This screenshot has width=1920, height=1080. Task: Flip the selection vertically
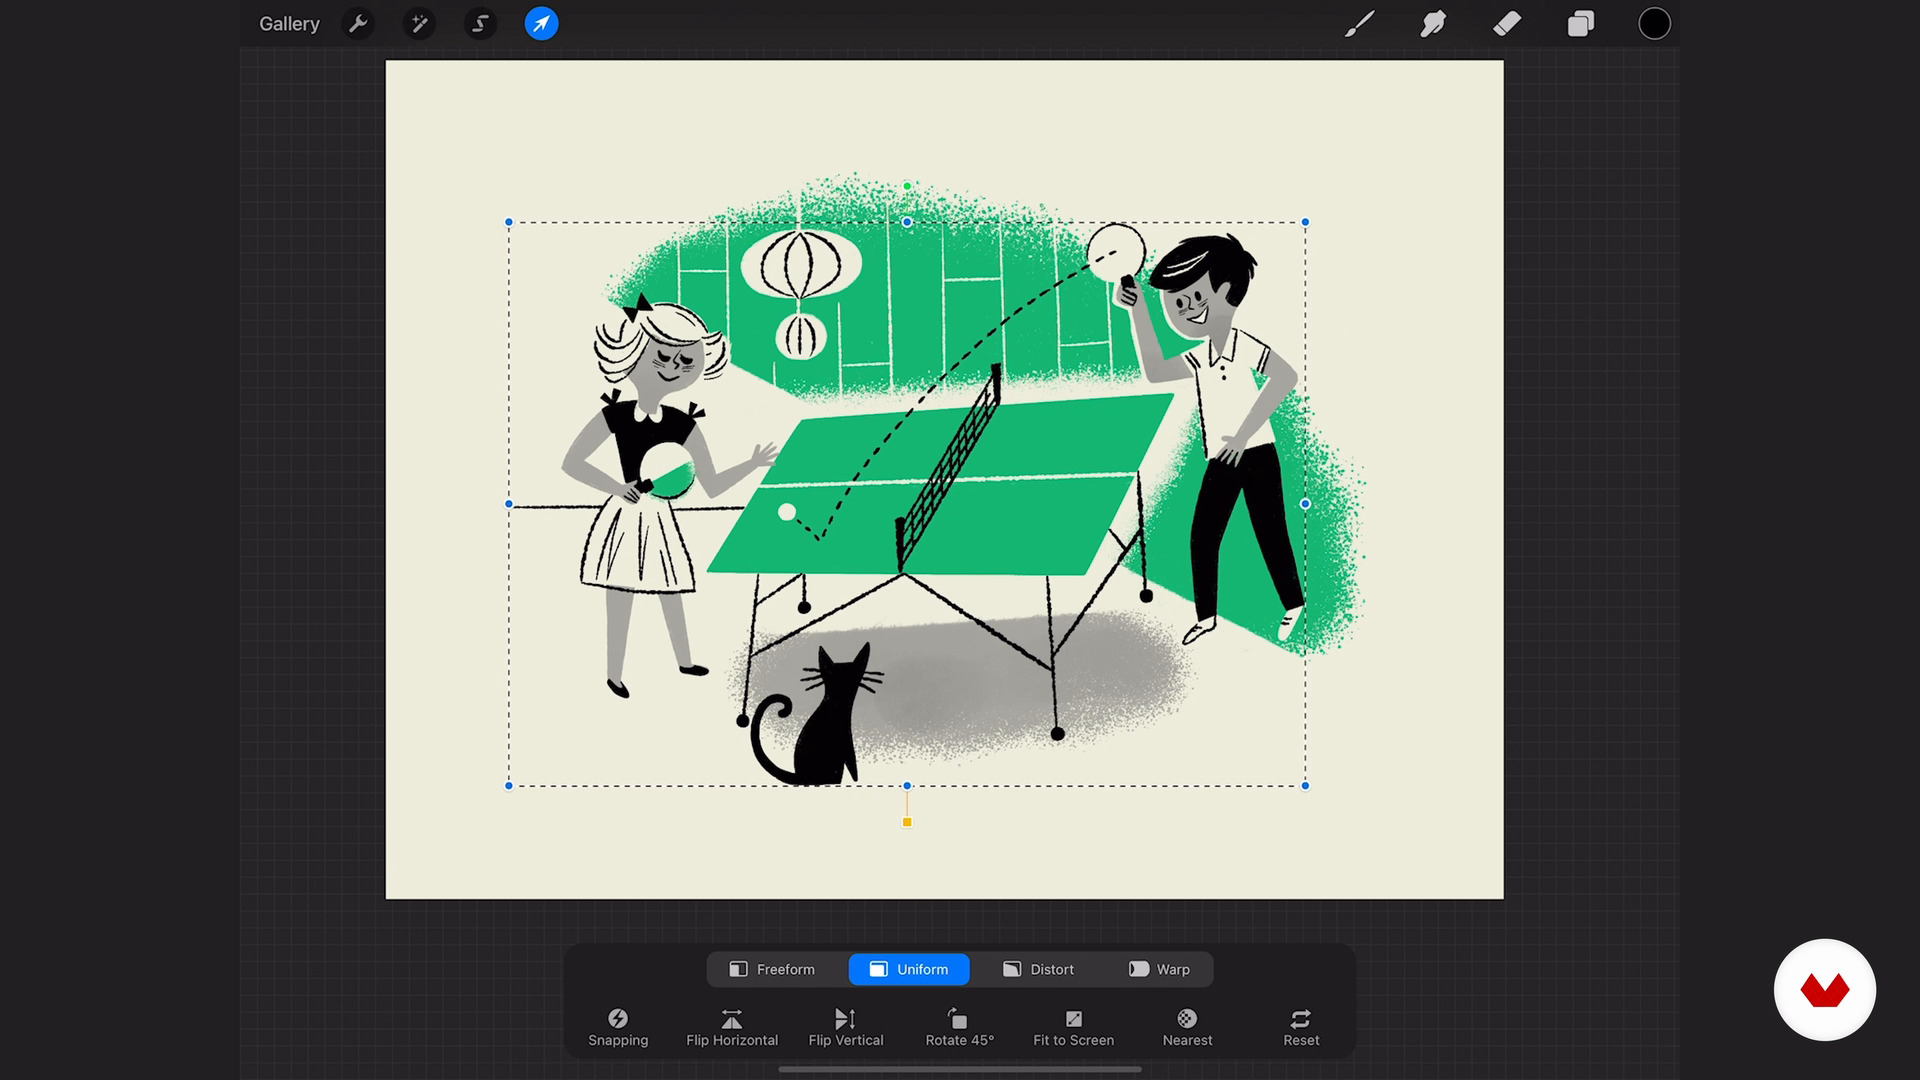click(x=846, y=1028)
